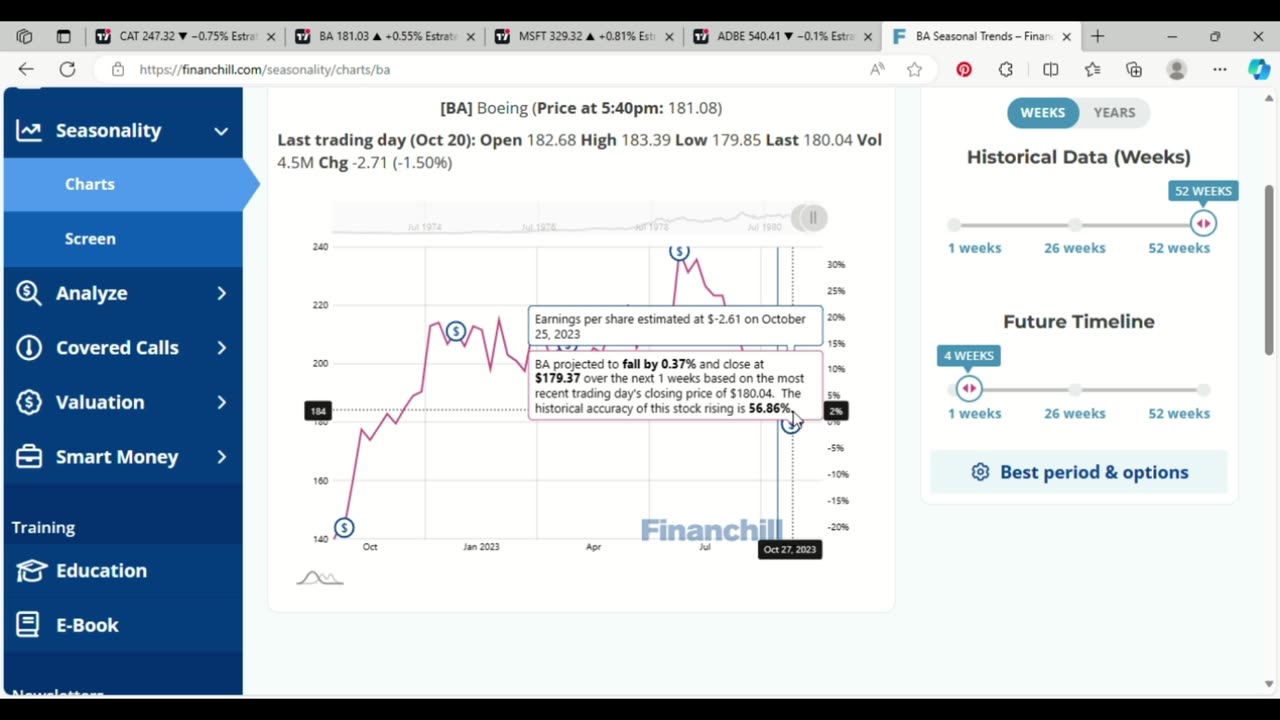Click the scrollbar down arrow

click(x=1269, y=685)
